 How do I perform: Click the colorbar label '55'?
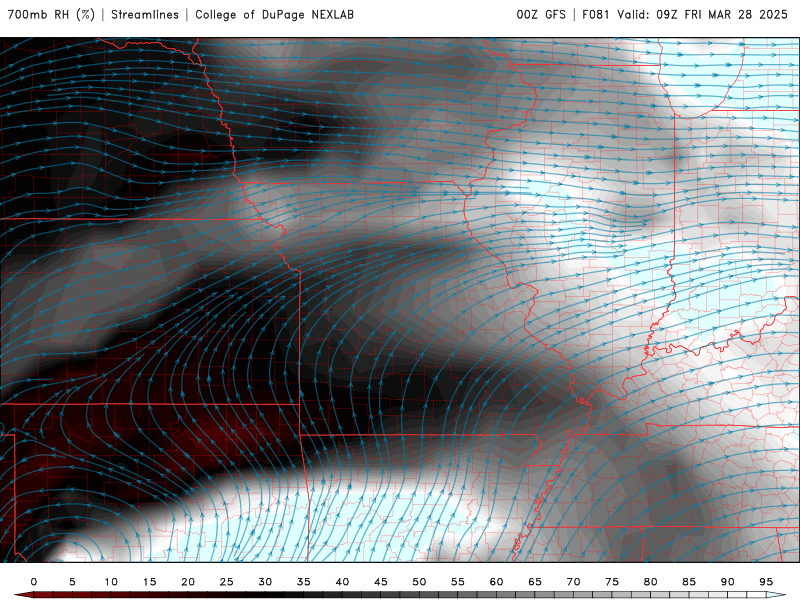[x=458, y=582]
